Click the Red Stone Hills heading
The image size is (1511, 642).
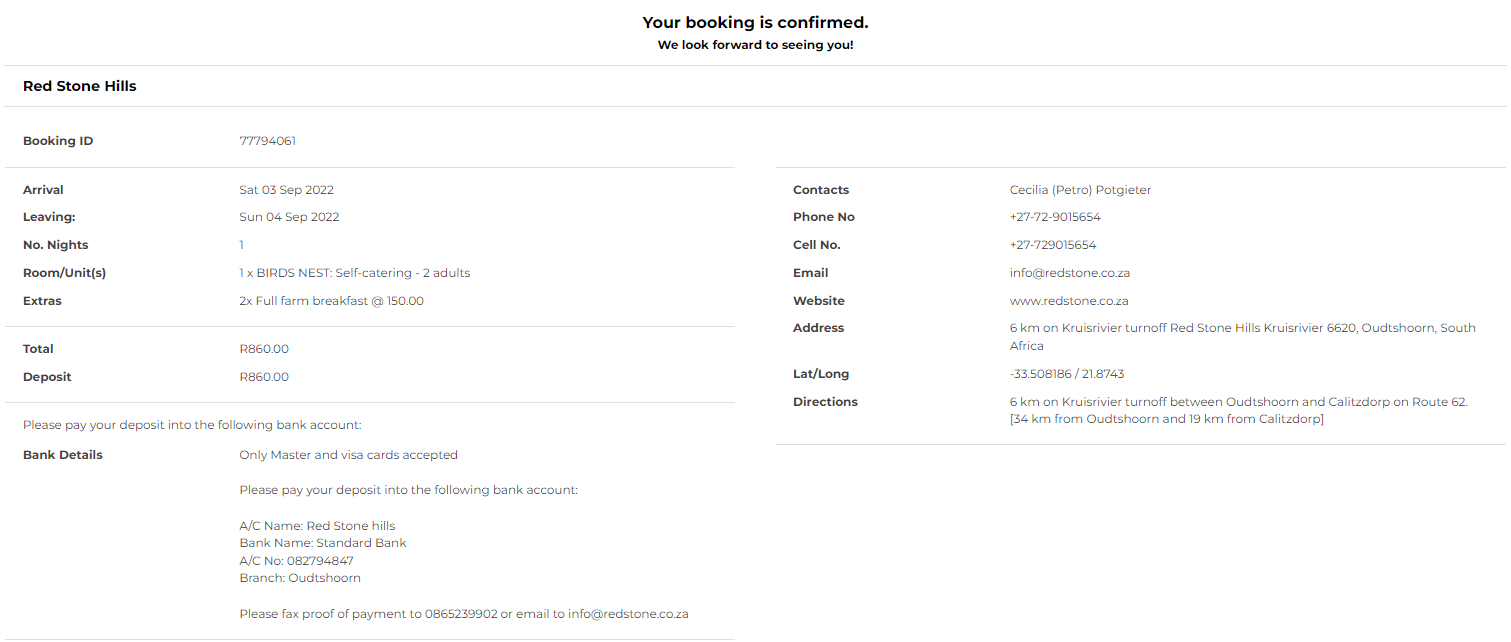[x=80, y=86]
